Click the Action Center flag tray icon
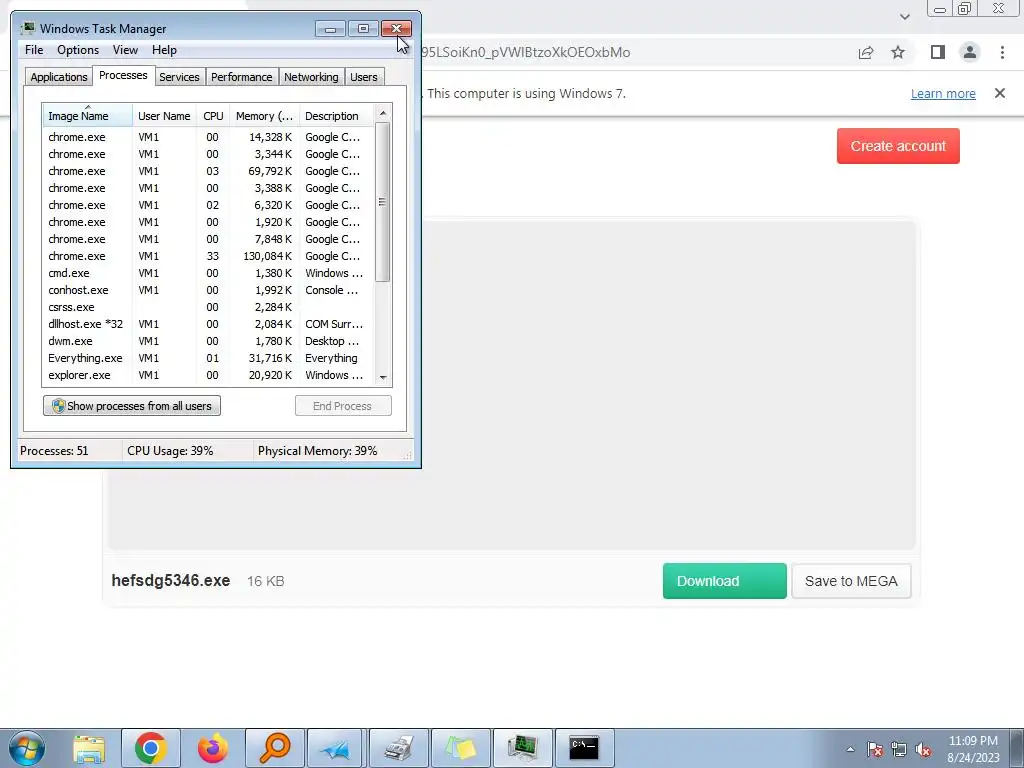Image resolution: width=1024 pixels, height=768 pixels. pyautogui.click(x=875, y=749)
